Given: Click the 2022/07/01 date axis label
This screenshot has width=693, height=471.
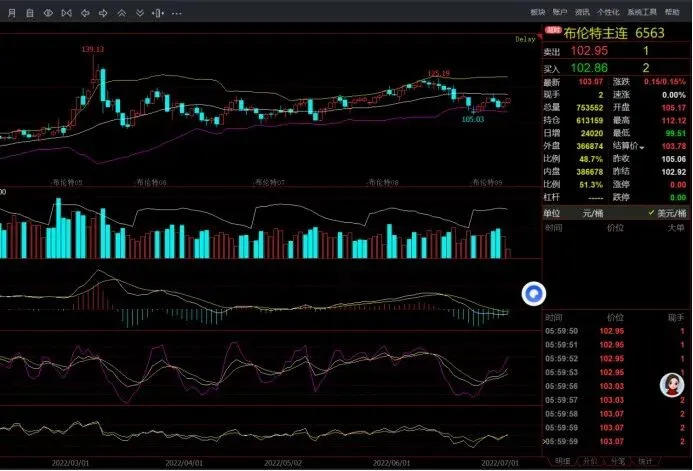Looking at the screenshot, I should pos(500,463).
